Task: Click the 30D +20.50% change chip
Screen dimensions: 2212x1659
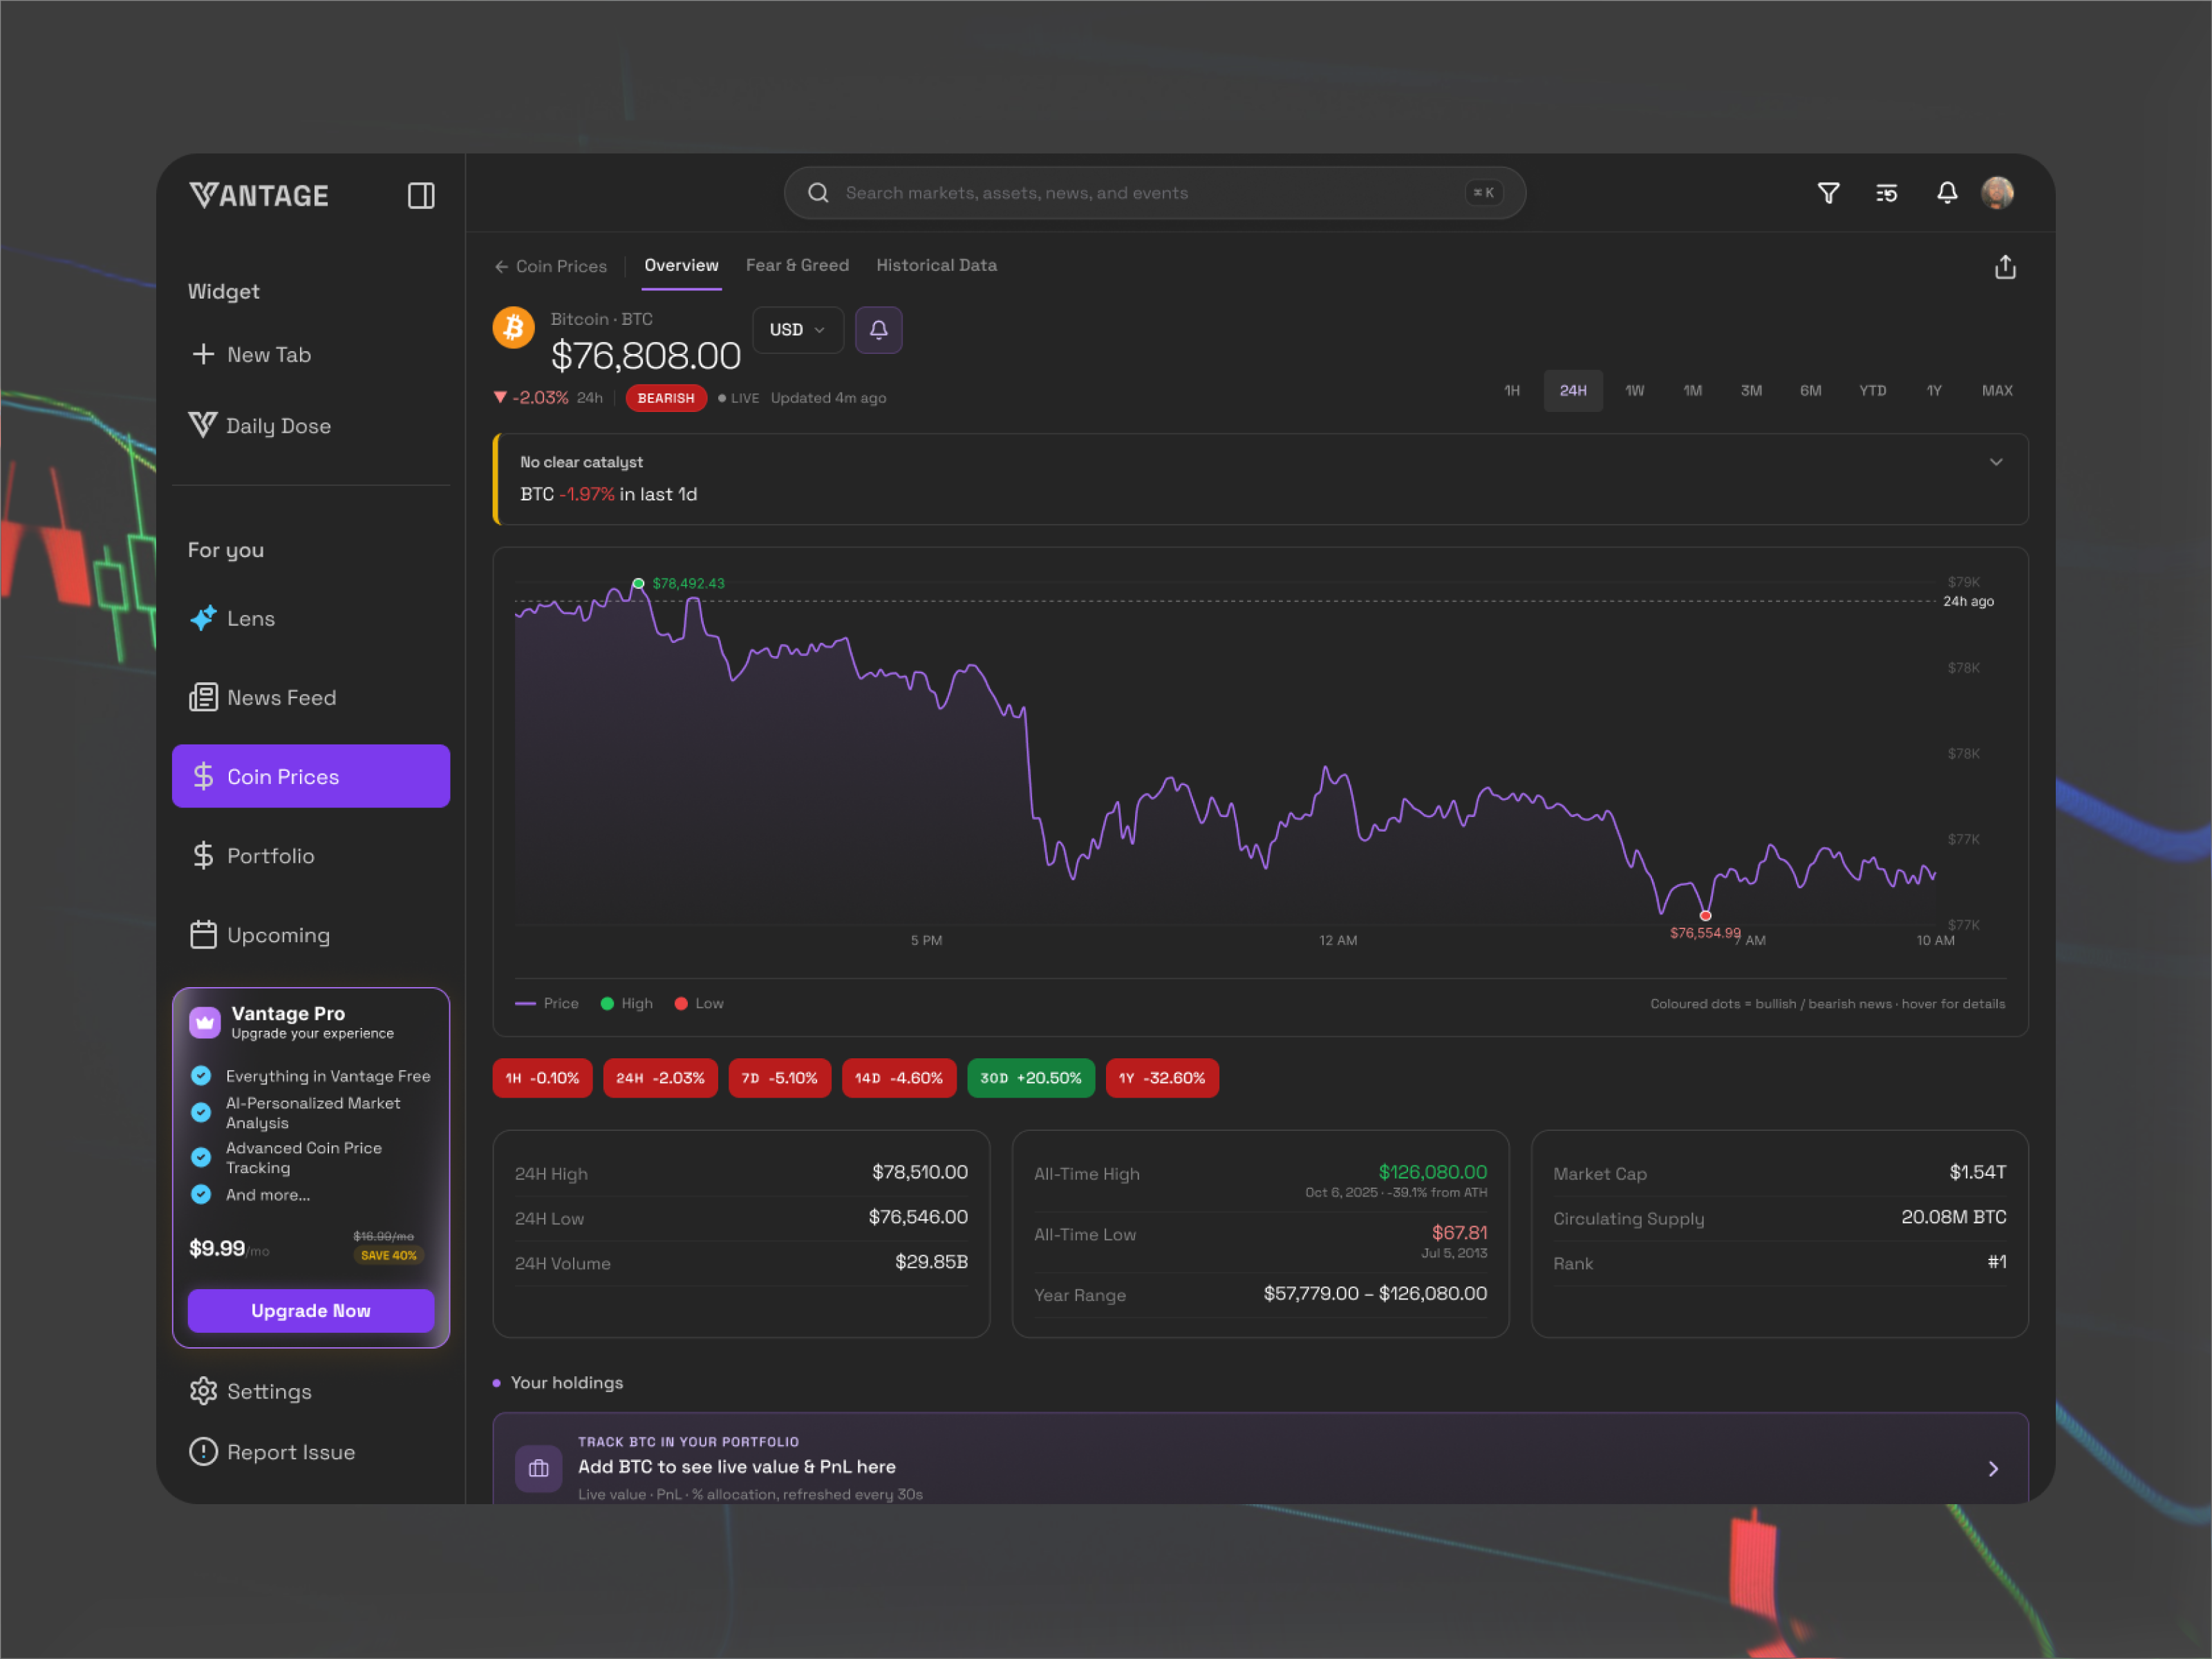Action: (x=1030, y=1078)
